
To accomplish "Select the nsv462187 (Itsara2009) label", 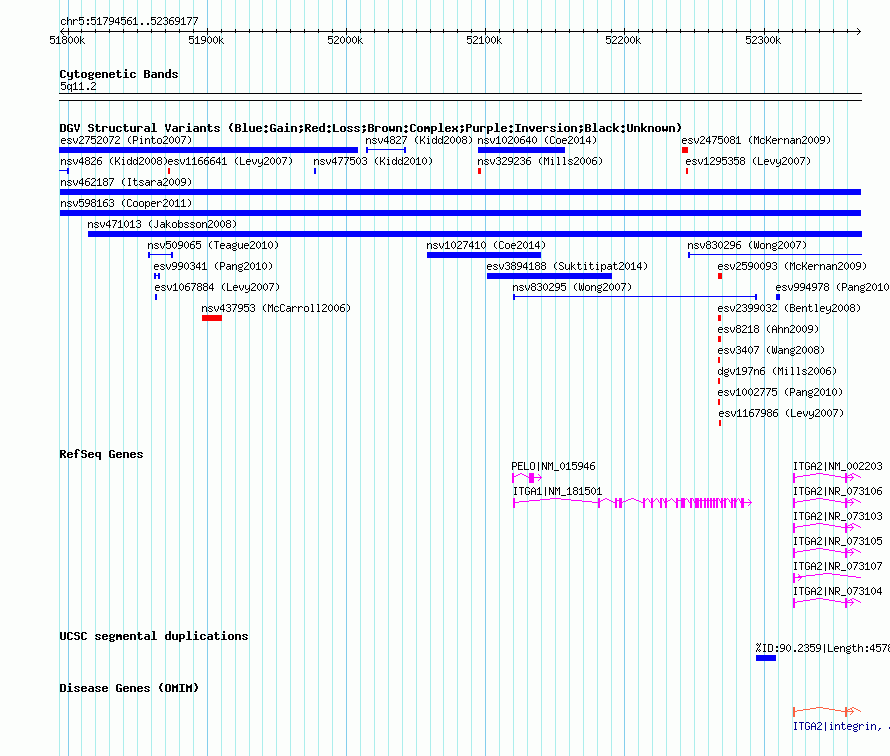I will (x=126, y=182).
